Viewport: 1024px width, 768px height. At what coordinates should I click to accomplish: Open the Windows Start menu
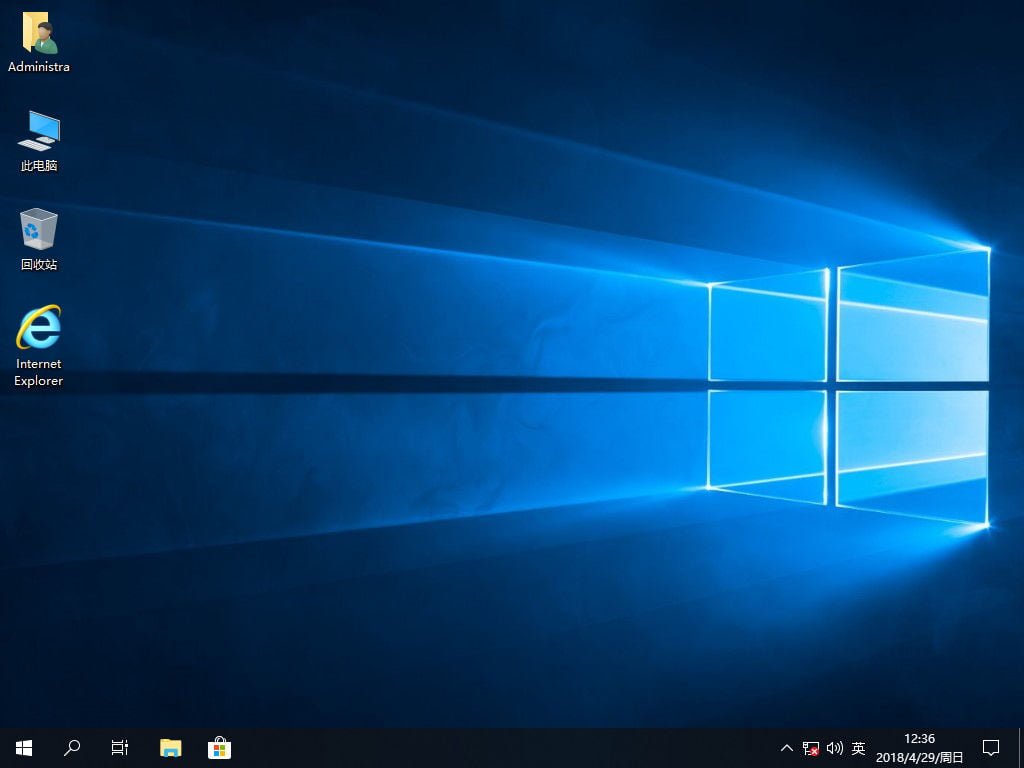(x=24, y=747)
